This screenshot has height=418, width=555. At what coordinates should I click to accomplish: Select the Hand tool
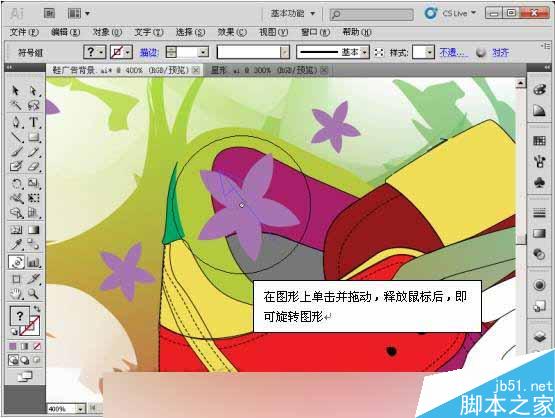(16, 293)
